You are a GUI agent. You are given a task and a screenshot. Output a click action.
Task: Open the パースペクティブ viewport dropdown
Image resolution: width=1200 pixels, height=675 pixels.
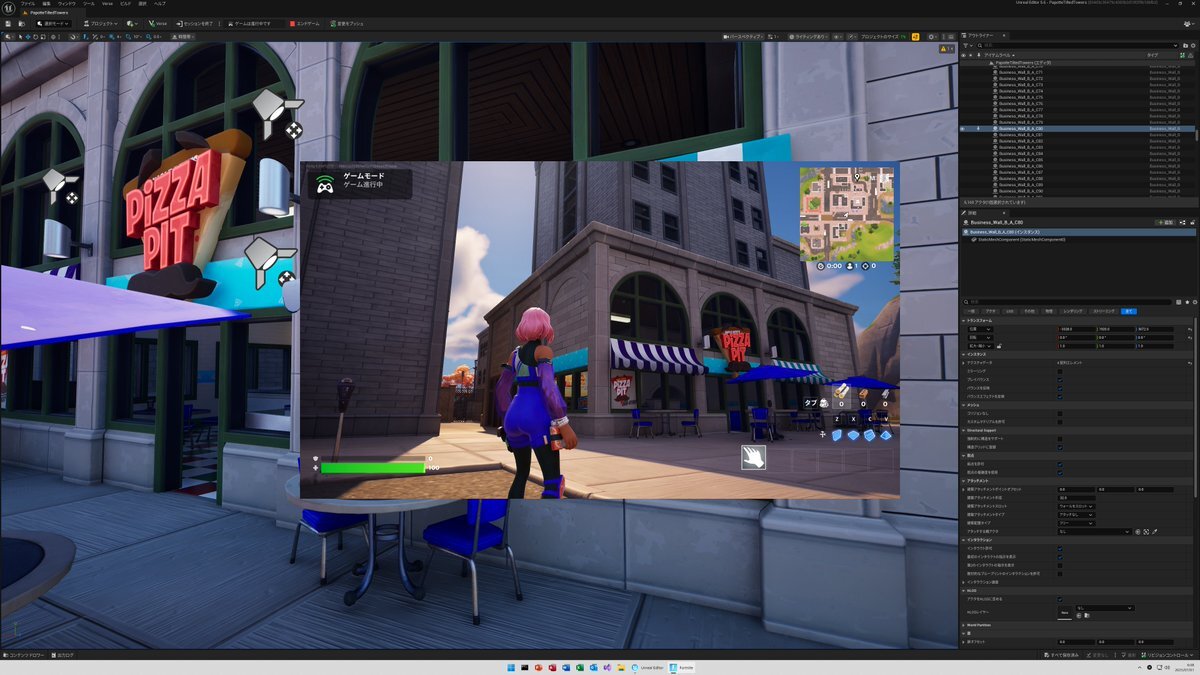click(x=741, y=36)
